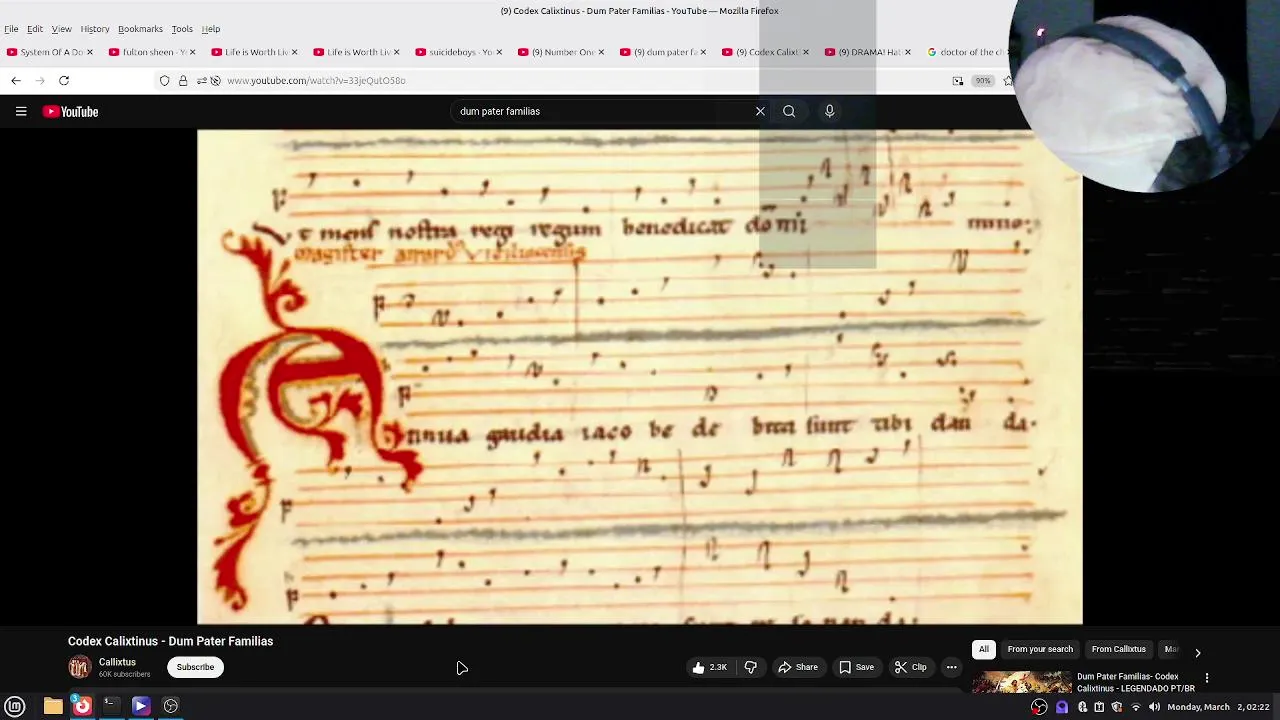
Task: Open the History menu
Action: coord(95,29)
